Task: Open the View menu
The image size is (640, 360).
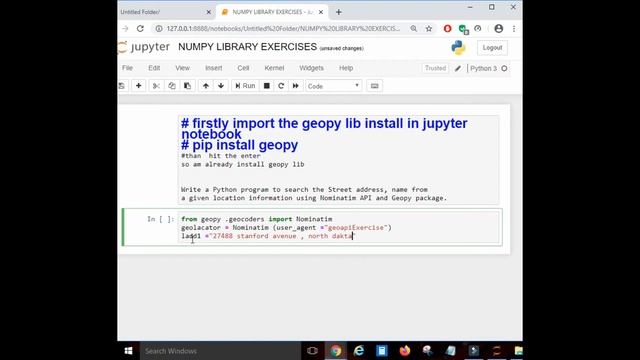Action: (182, 68)
